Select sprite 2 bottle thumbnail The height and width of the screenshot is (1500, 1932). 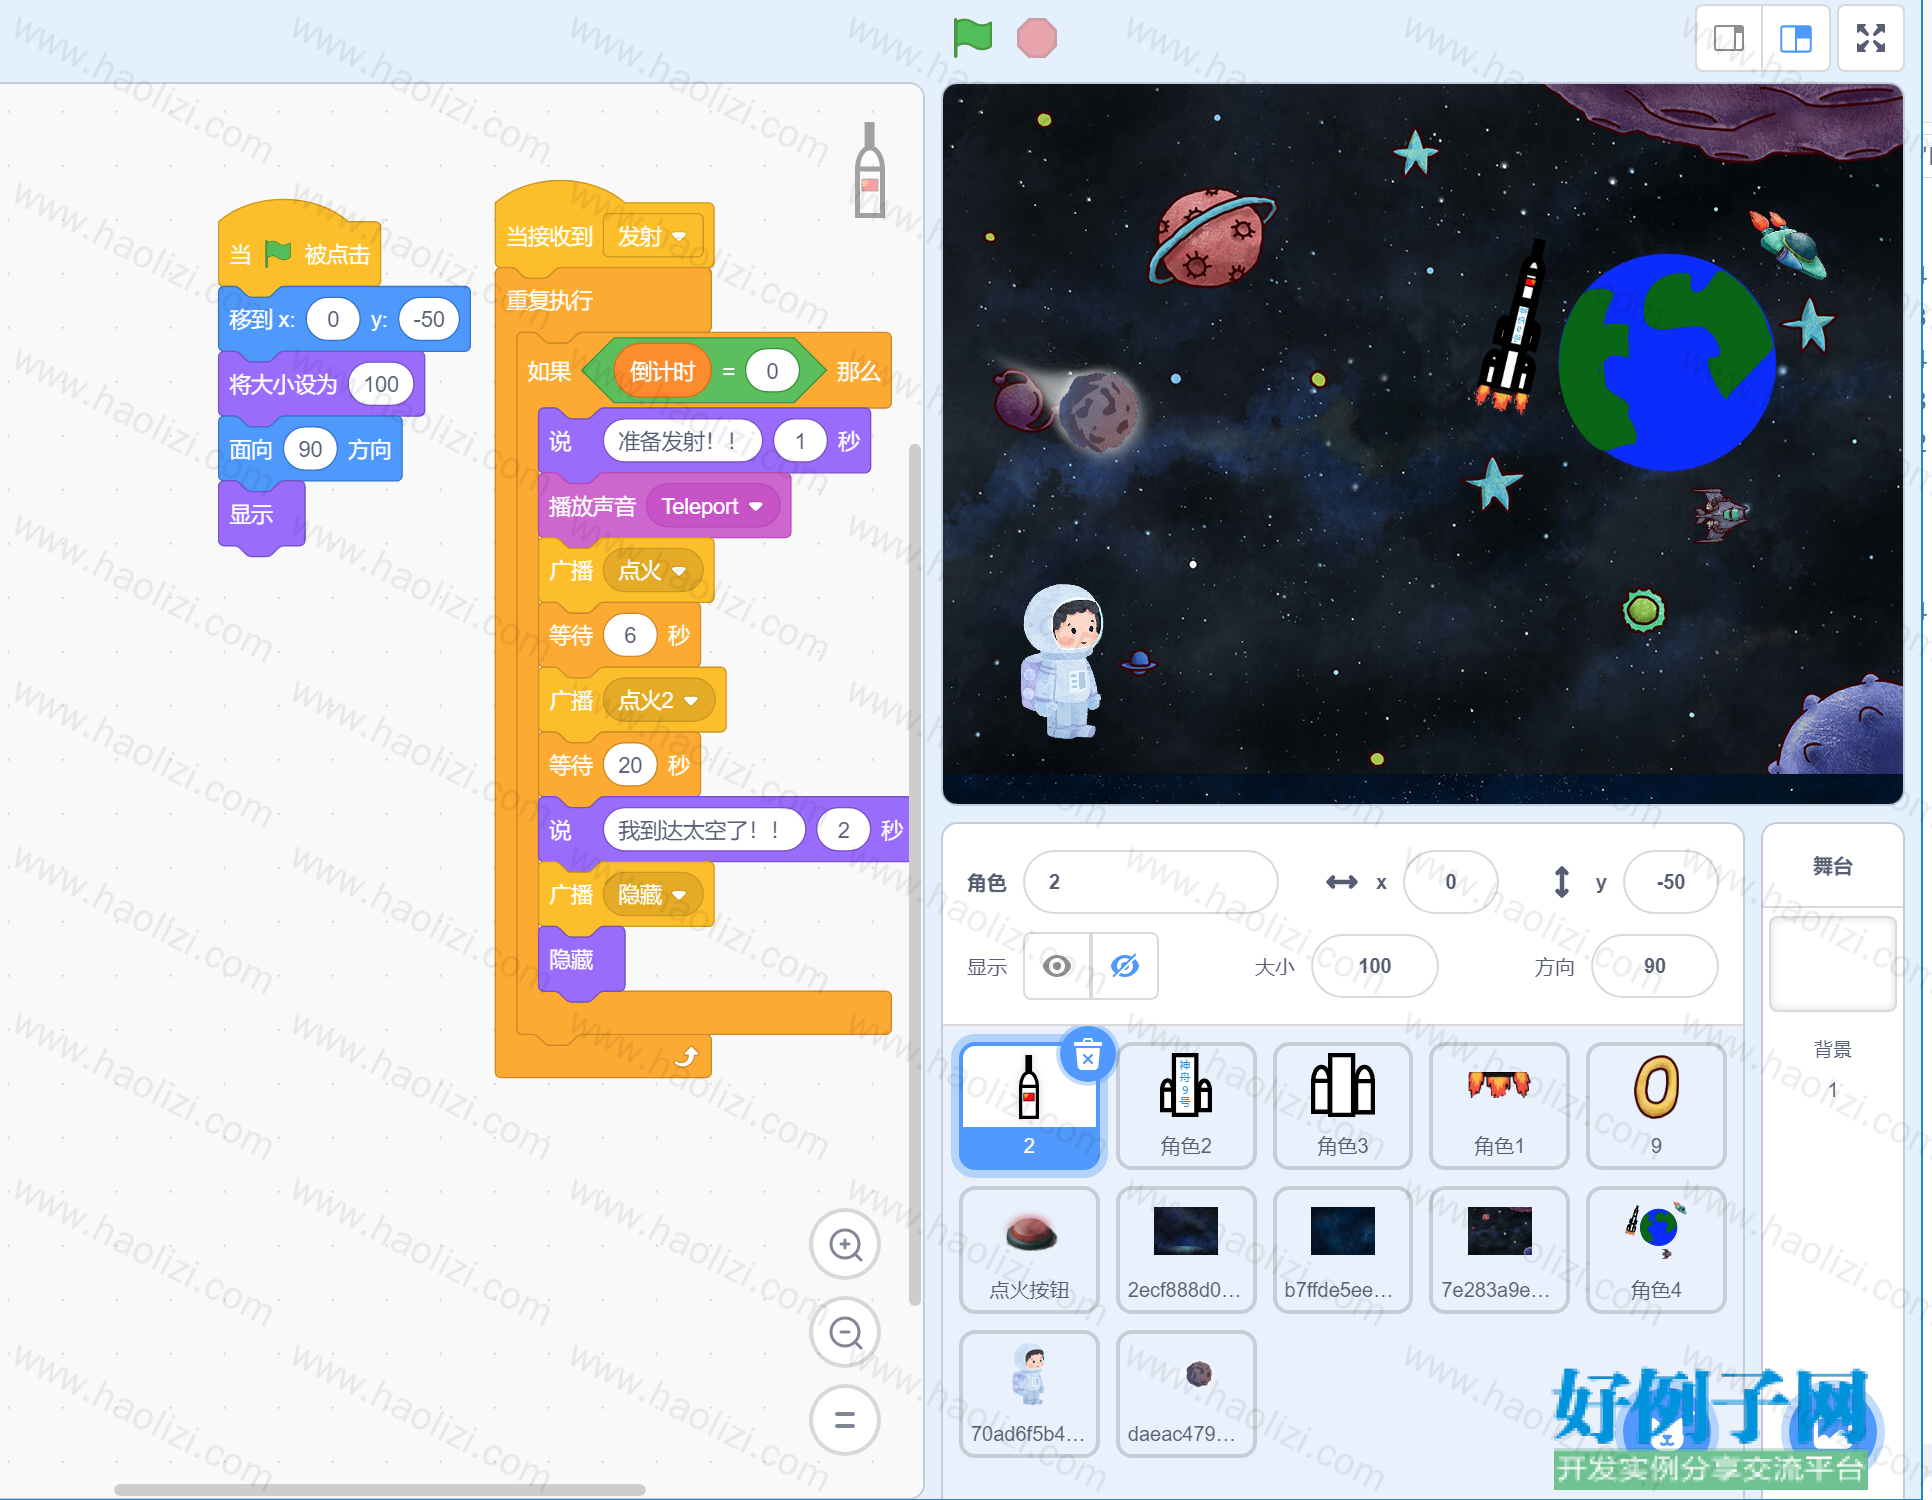point(1029,1106)
